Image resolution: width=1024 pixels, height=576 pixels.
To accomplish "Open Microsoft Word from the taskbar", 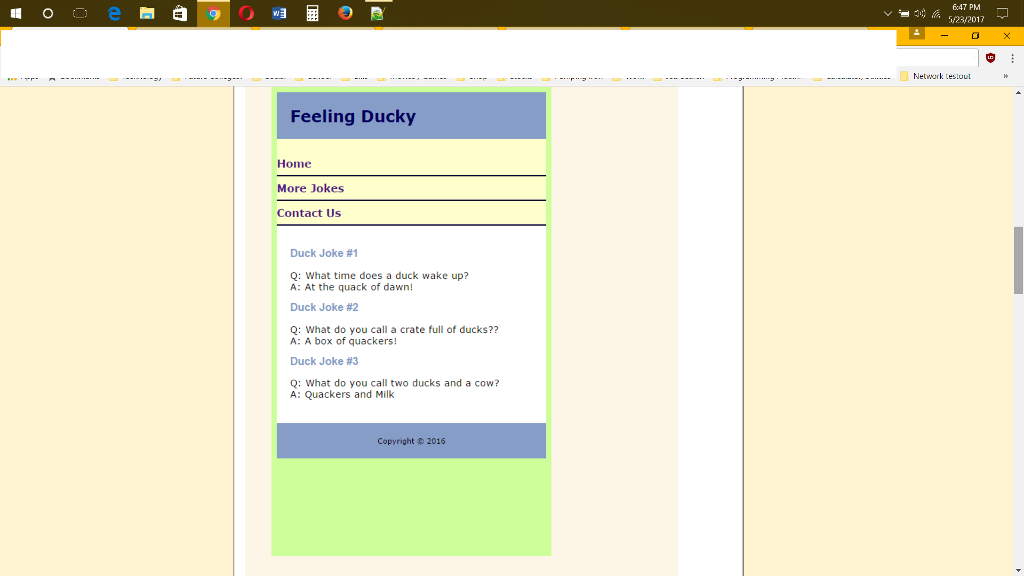I will click(x=279, y=14).
